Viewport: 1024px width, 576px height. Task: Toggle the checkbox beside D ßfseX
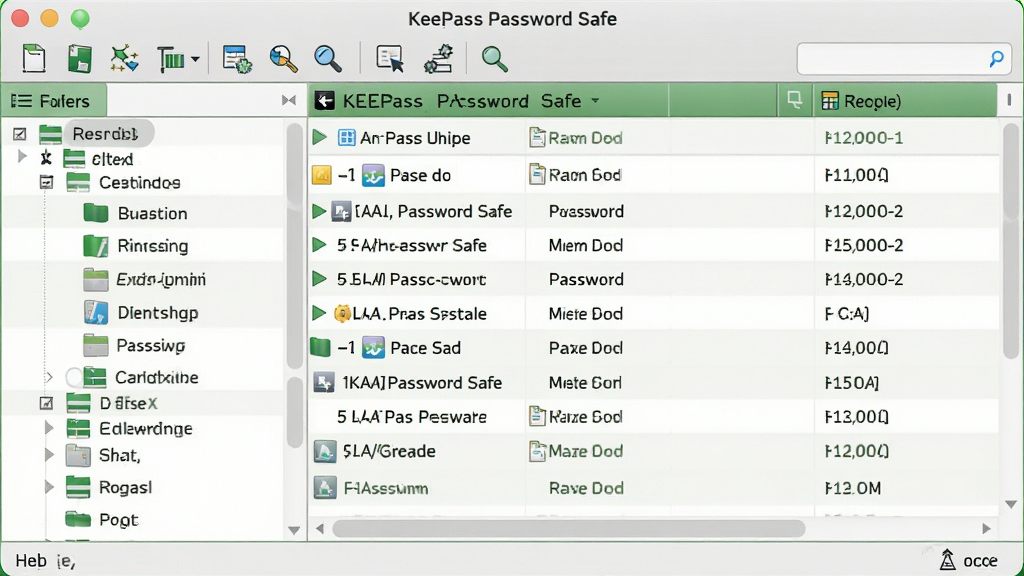pos(46,403)
